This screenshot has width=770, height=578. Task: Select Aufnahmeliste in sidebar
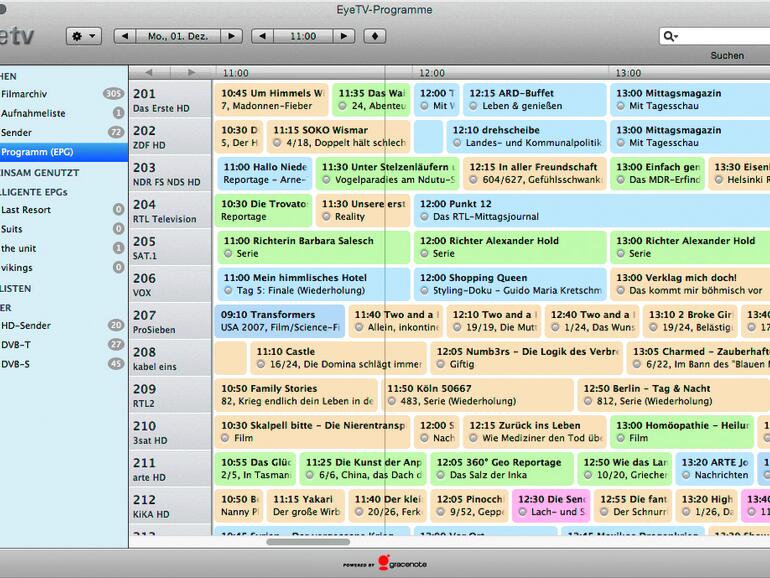(64, 113)
